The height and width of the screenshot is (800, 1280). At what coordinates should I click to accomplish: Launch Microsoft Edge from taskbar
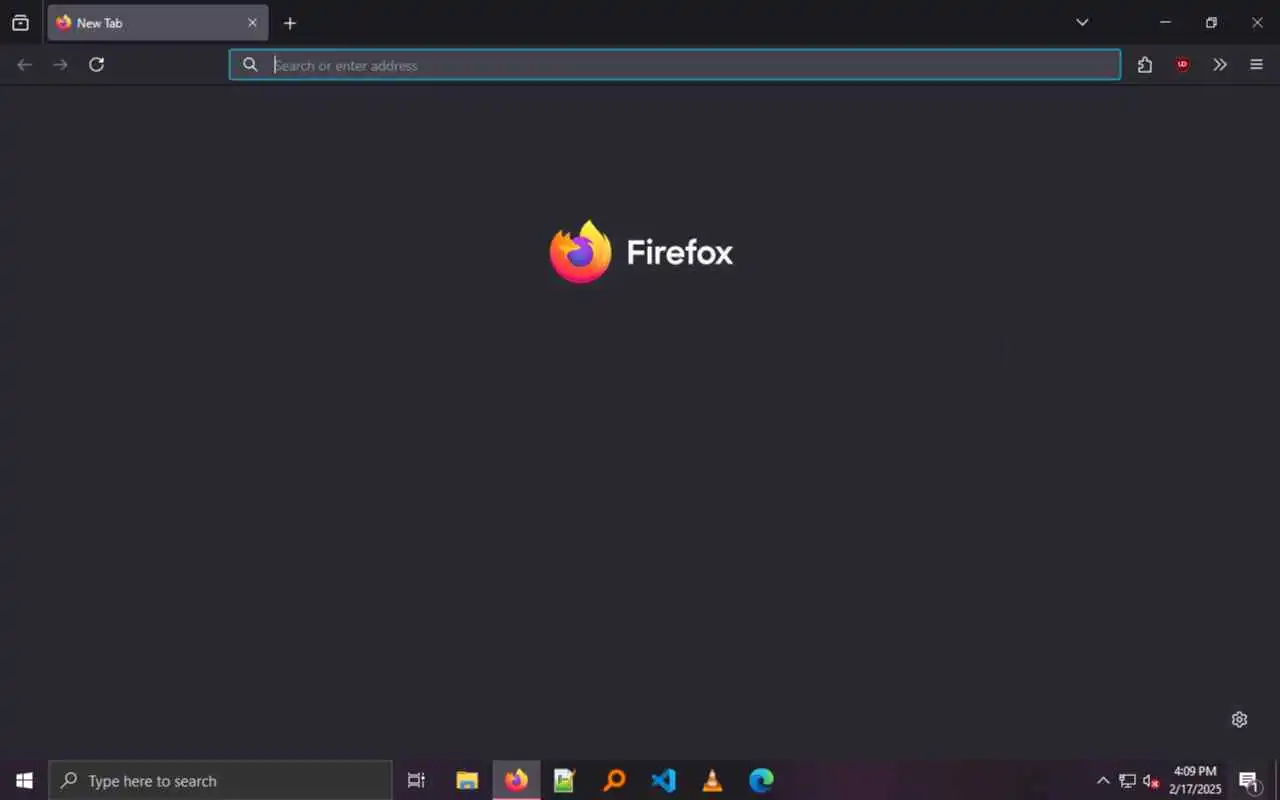click(x=761, y=780)
